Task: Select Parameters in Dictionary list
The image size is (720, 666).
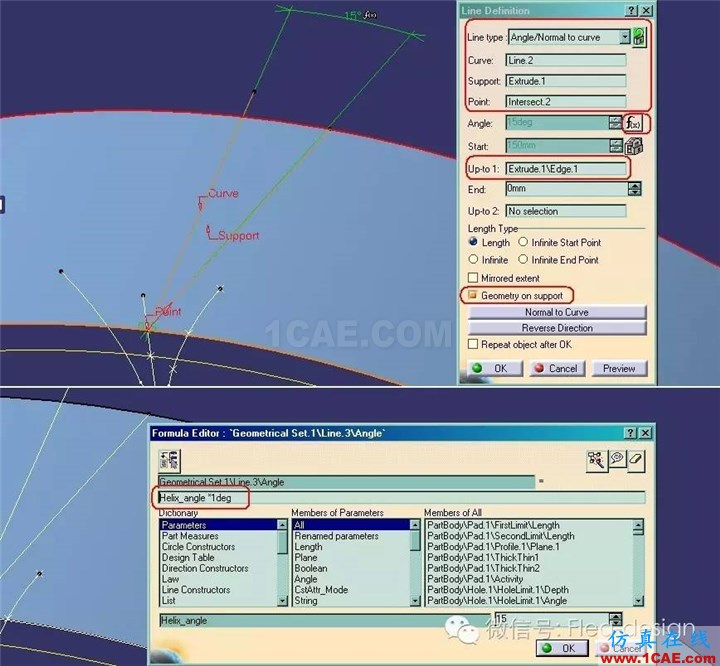Action: tap(219, 525)
